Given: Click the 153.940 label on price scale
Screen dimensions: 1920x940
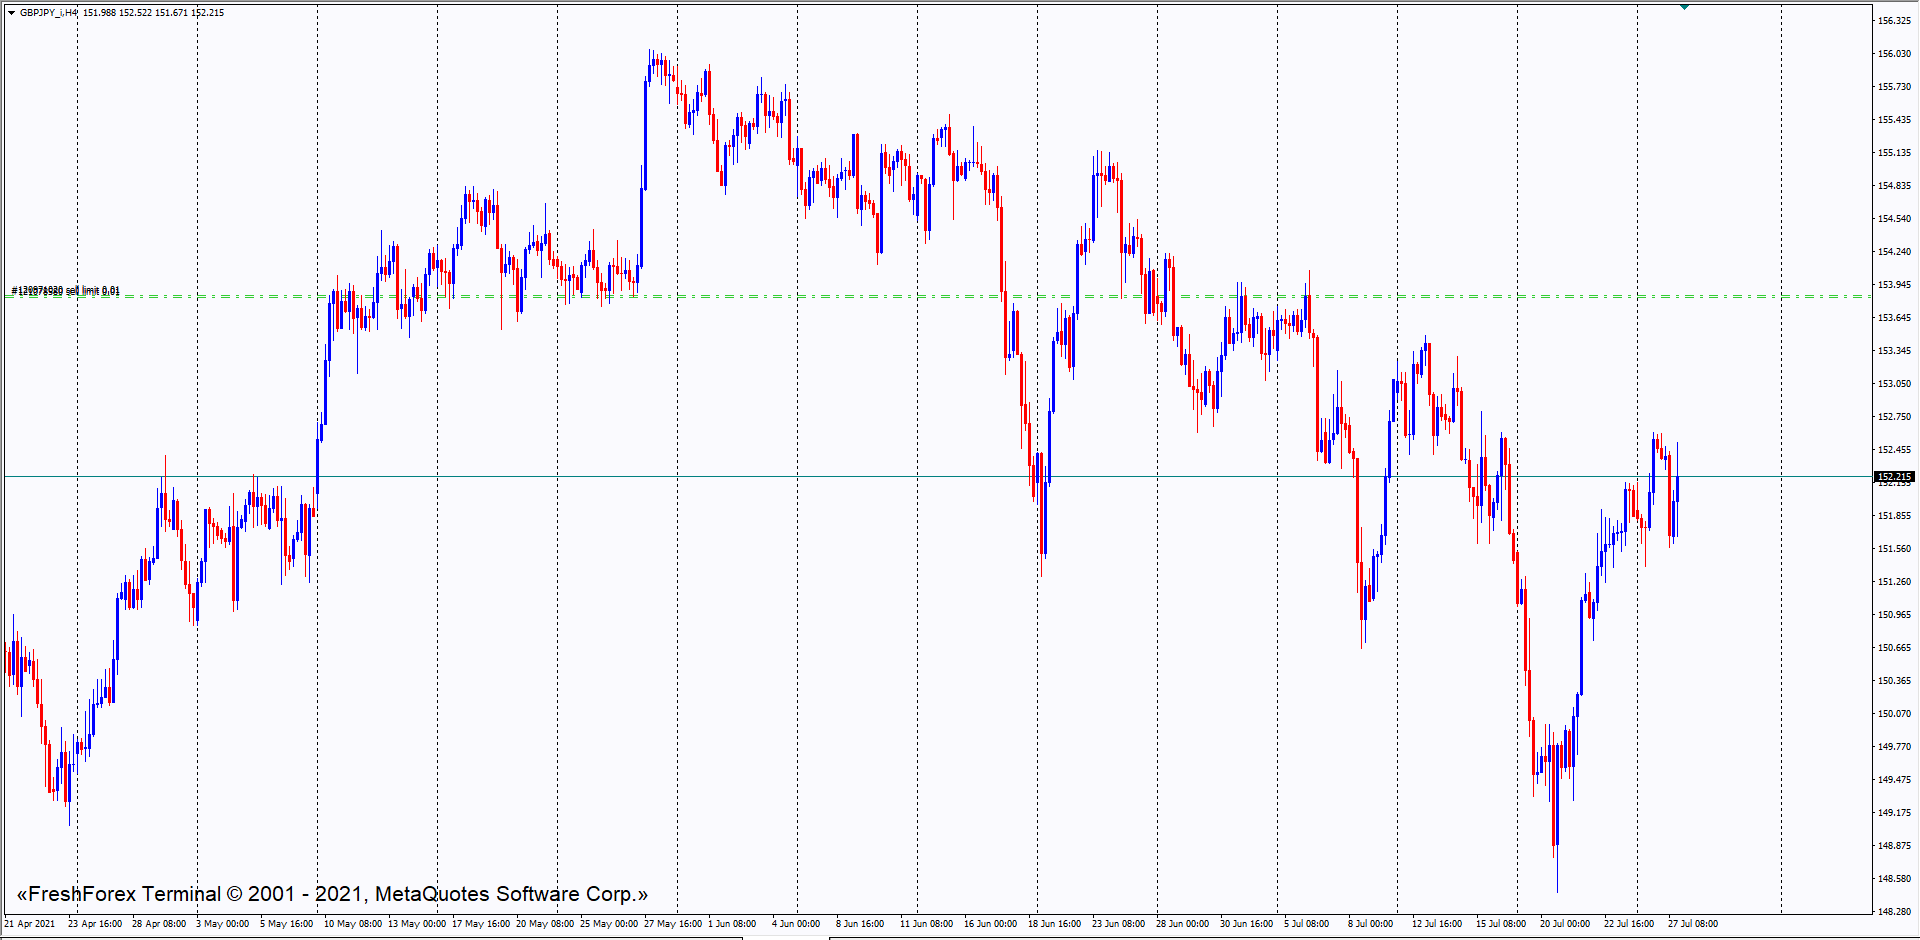Looking at the screenshot, I should (1894, 285).
